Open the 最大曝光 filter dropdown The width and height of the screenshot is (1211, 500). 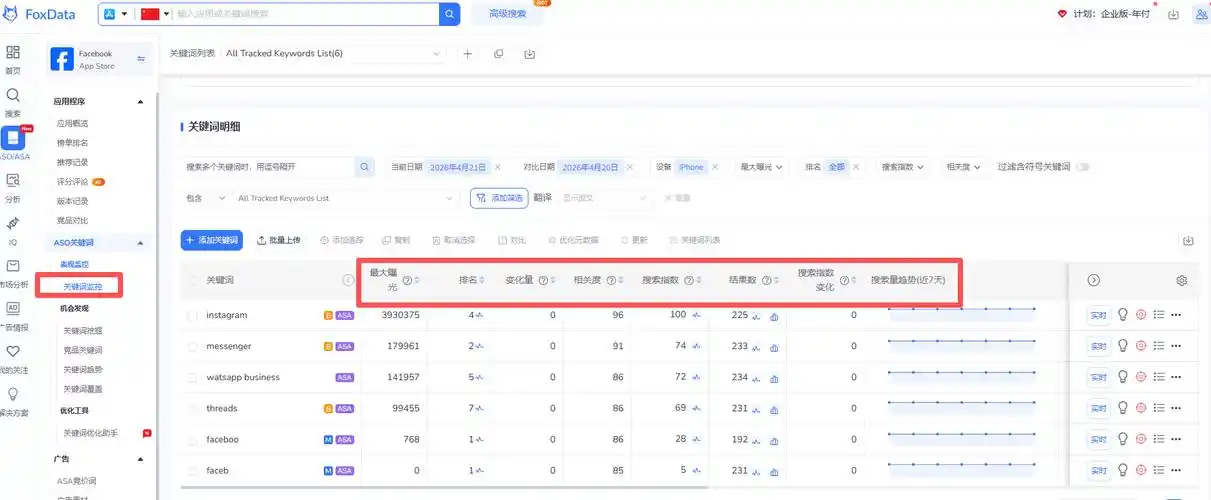[x=761, y=167]
